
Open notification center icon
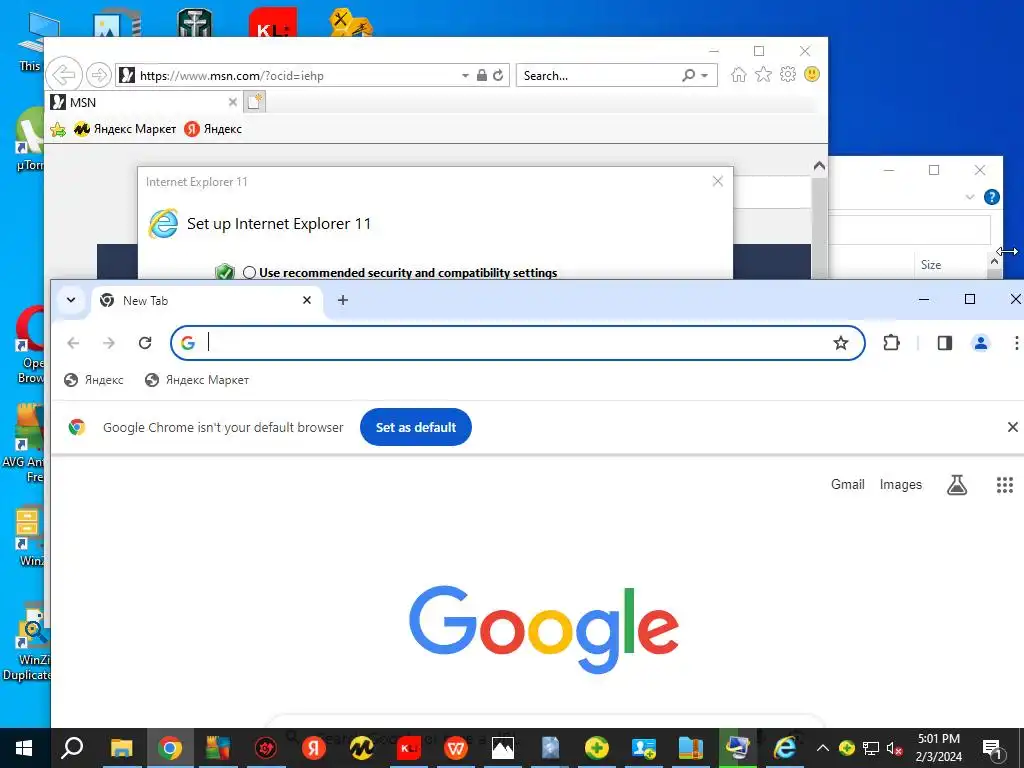(x=993, y=748)
